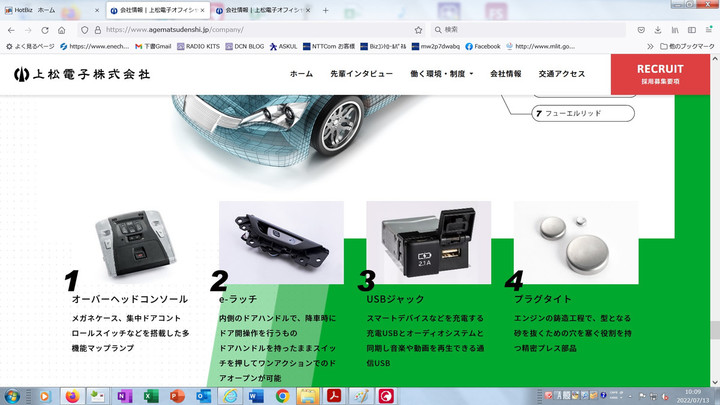This screenshot has height=405, width=720.
Task: Click the page scrollbar up arrow
Action: click(715, 59)
